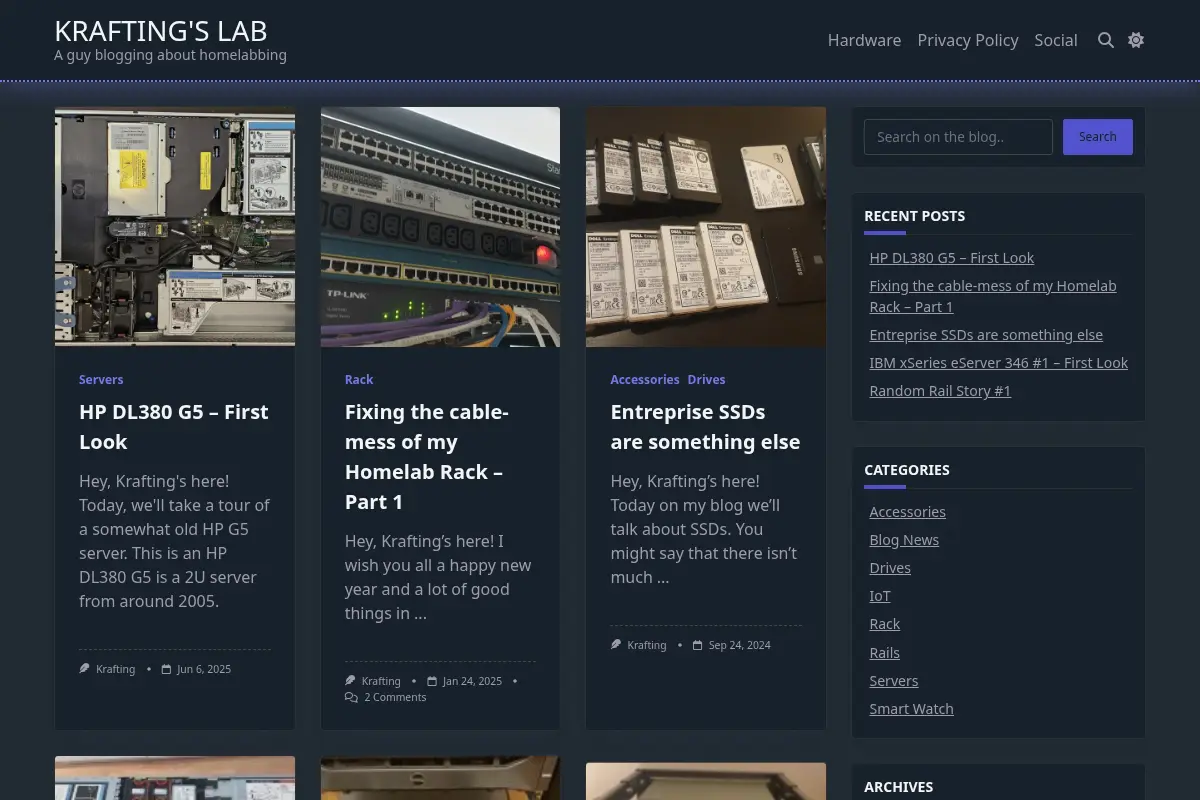The image size is (1200, 800).
Task: Click the ARCHIVES heading
Action: (x=898, y=787)
